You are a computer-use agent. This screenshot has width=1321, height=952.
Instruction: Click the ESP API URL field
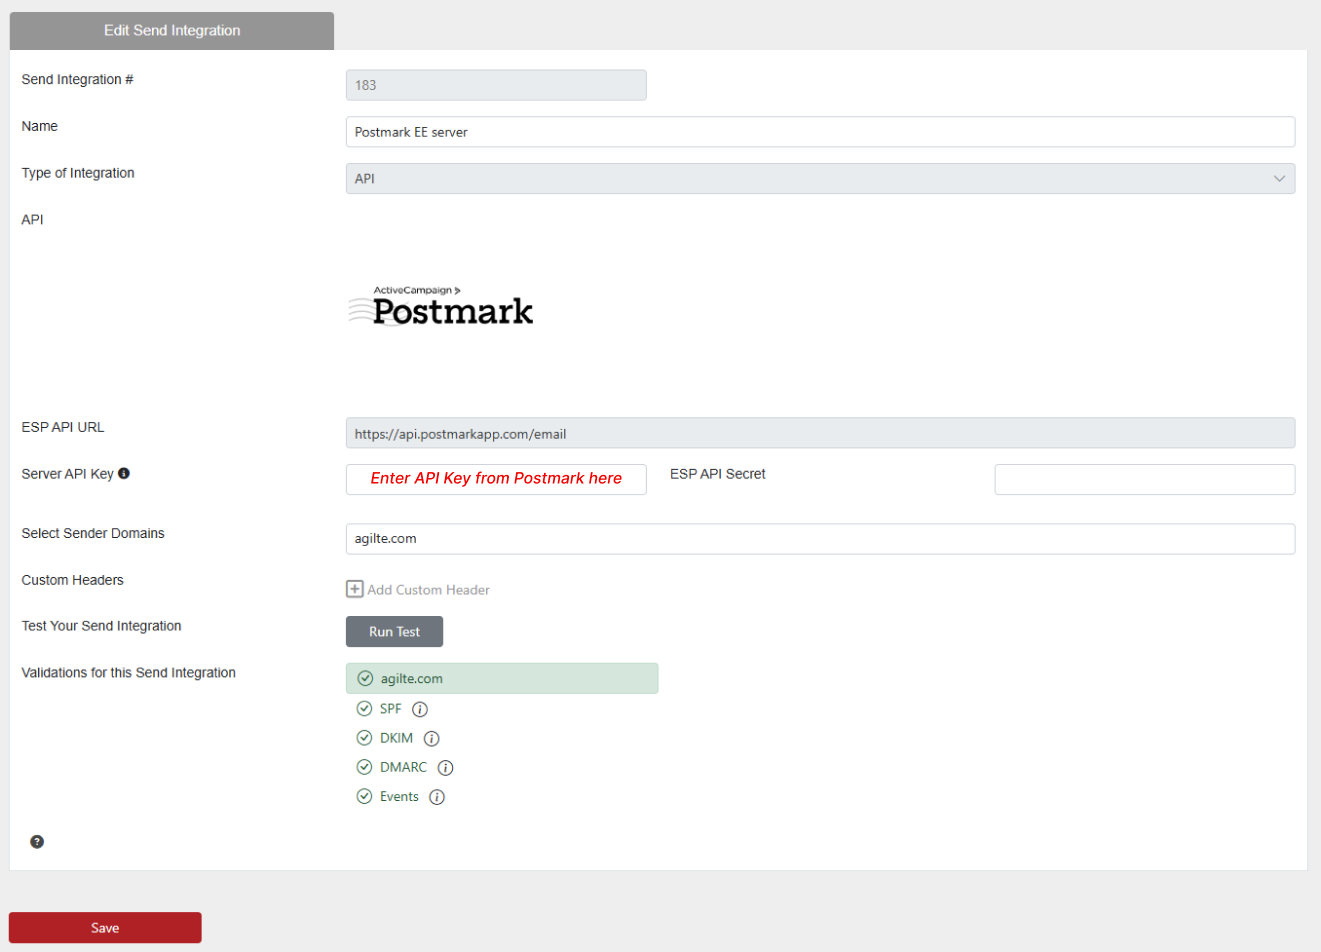(820, 433)
